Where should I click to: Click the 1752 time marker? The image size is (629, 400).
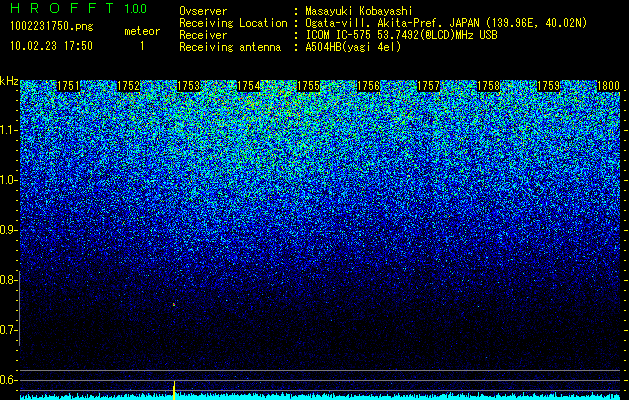[x=128, y=86]
